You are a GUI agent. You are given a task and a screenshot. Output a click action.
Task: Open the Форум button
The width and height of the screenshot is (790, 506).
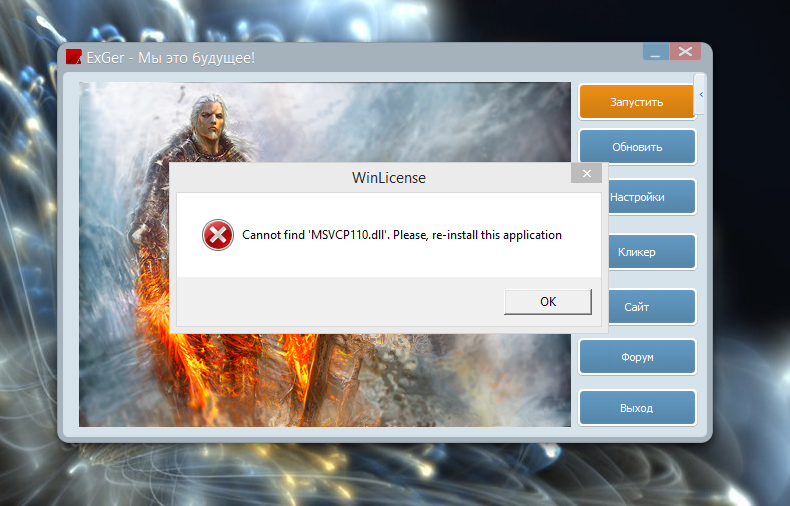[637, 357]
